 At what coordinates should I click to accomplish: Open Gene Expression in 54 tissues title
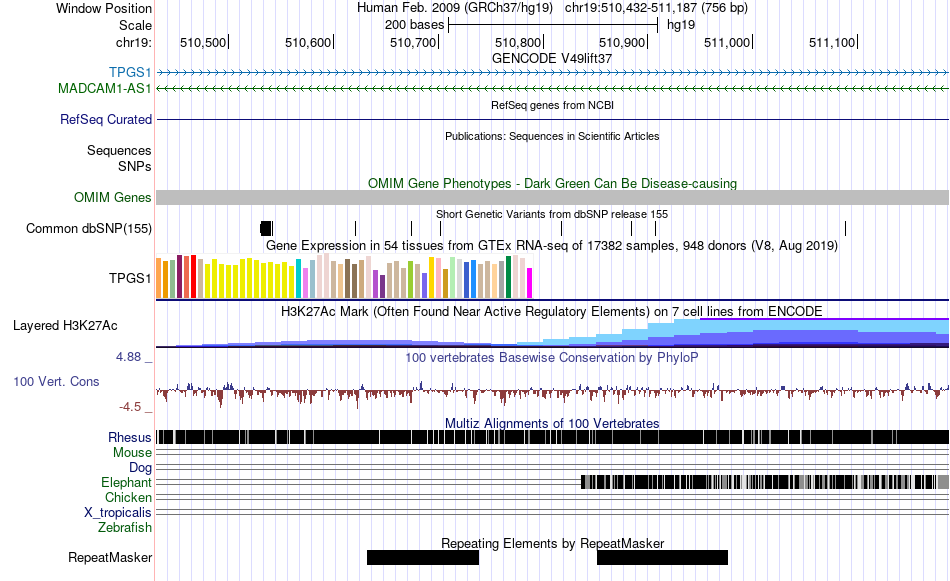[x=552, y=245]
